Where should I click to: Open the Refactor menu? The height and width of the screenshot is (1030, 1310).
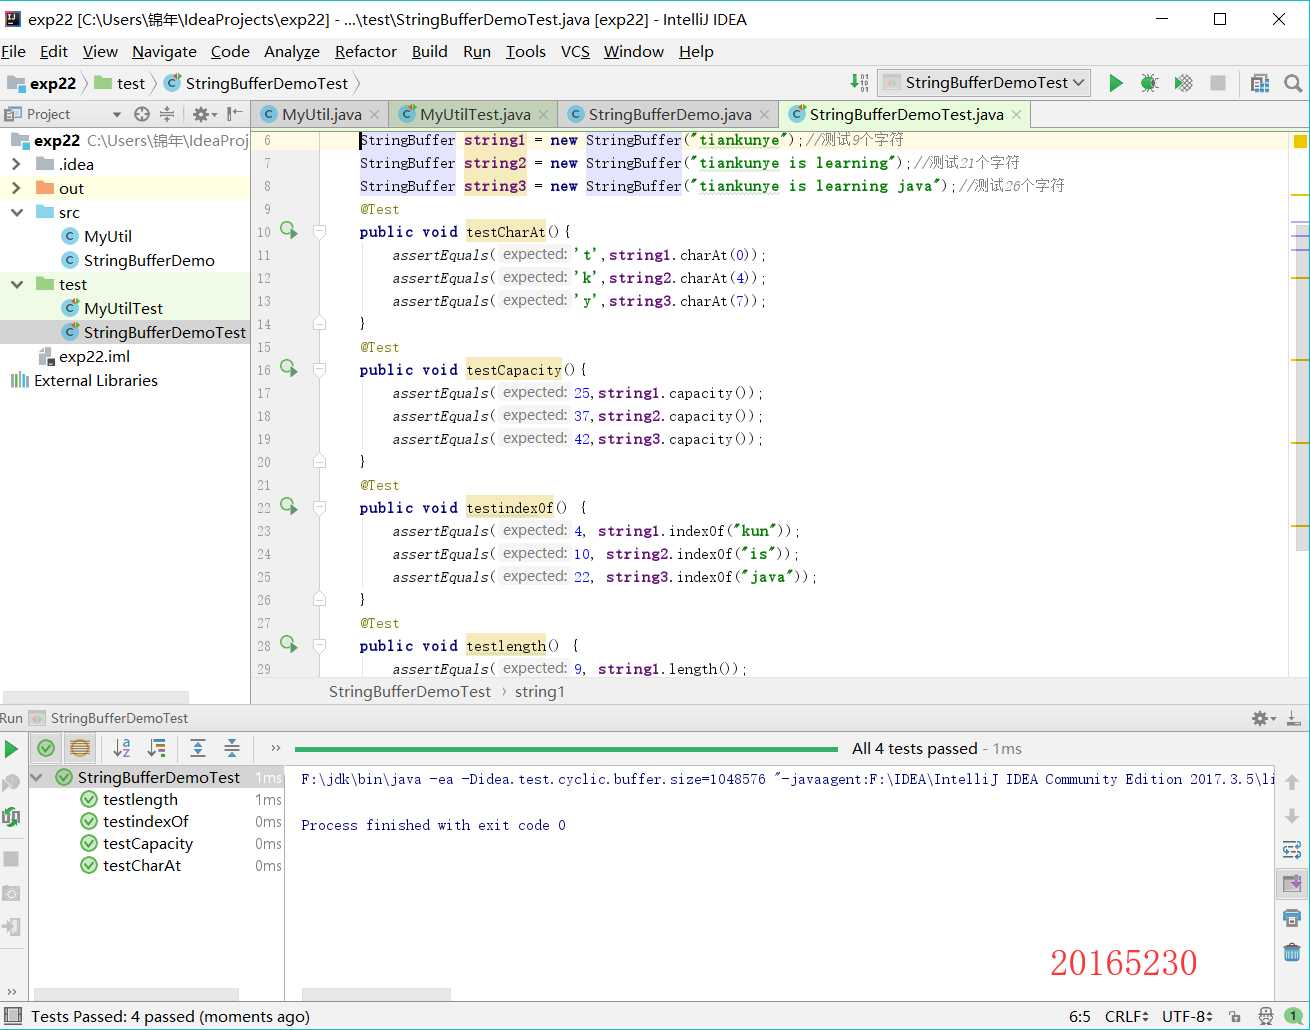(365, 52)
